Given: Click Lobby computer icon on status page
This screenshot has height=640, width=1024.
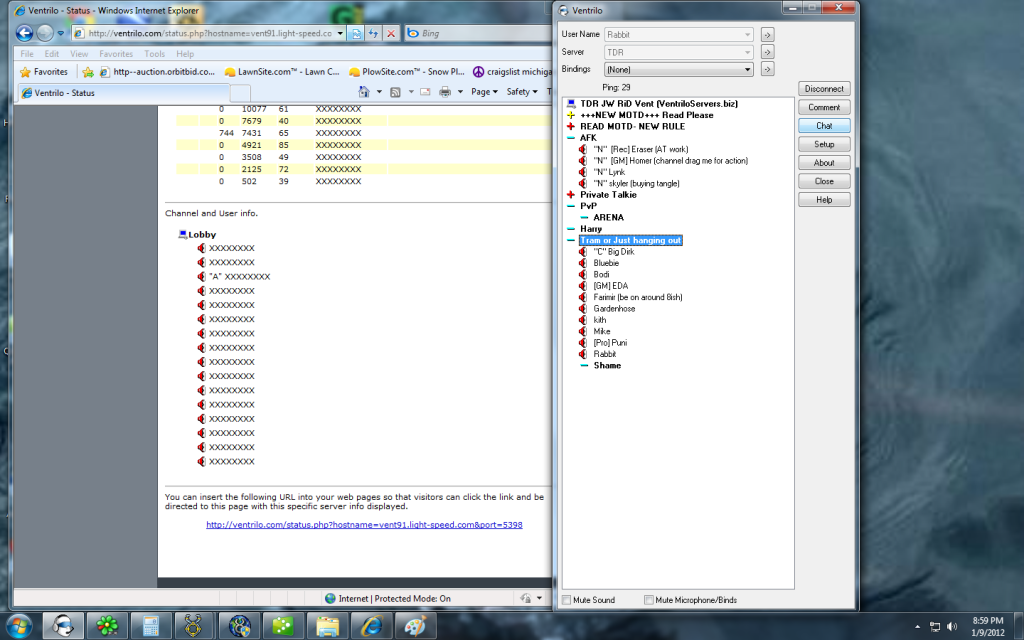Looking at the screenshot, I should tap(183, 234).
